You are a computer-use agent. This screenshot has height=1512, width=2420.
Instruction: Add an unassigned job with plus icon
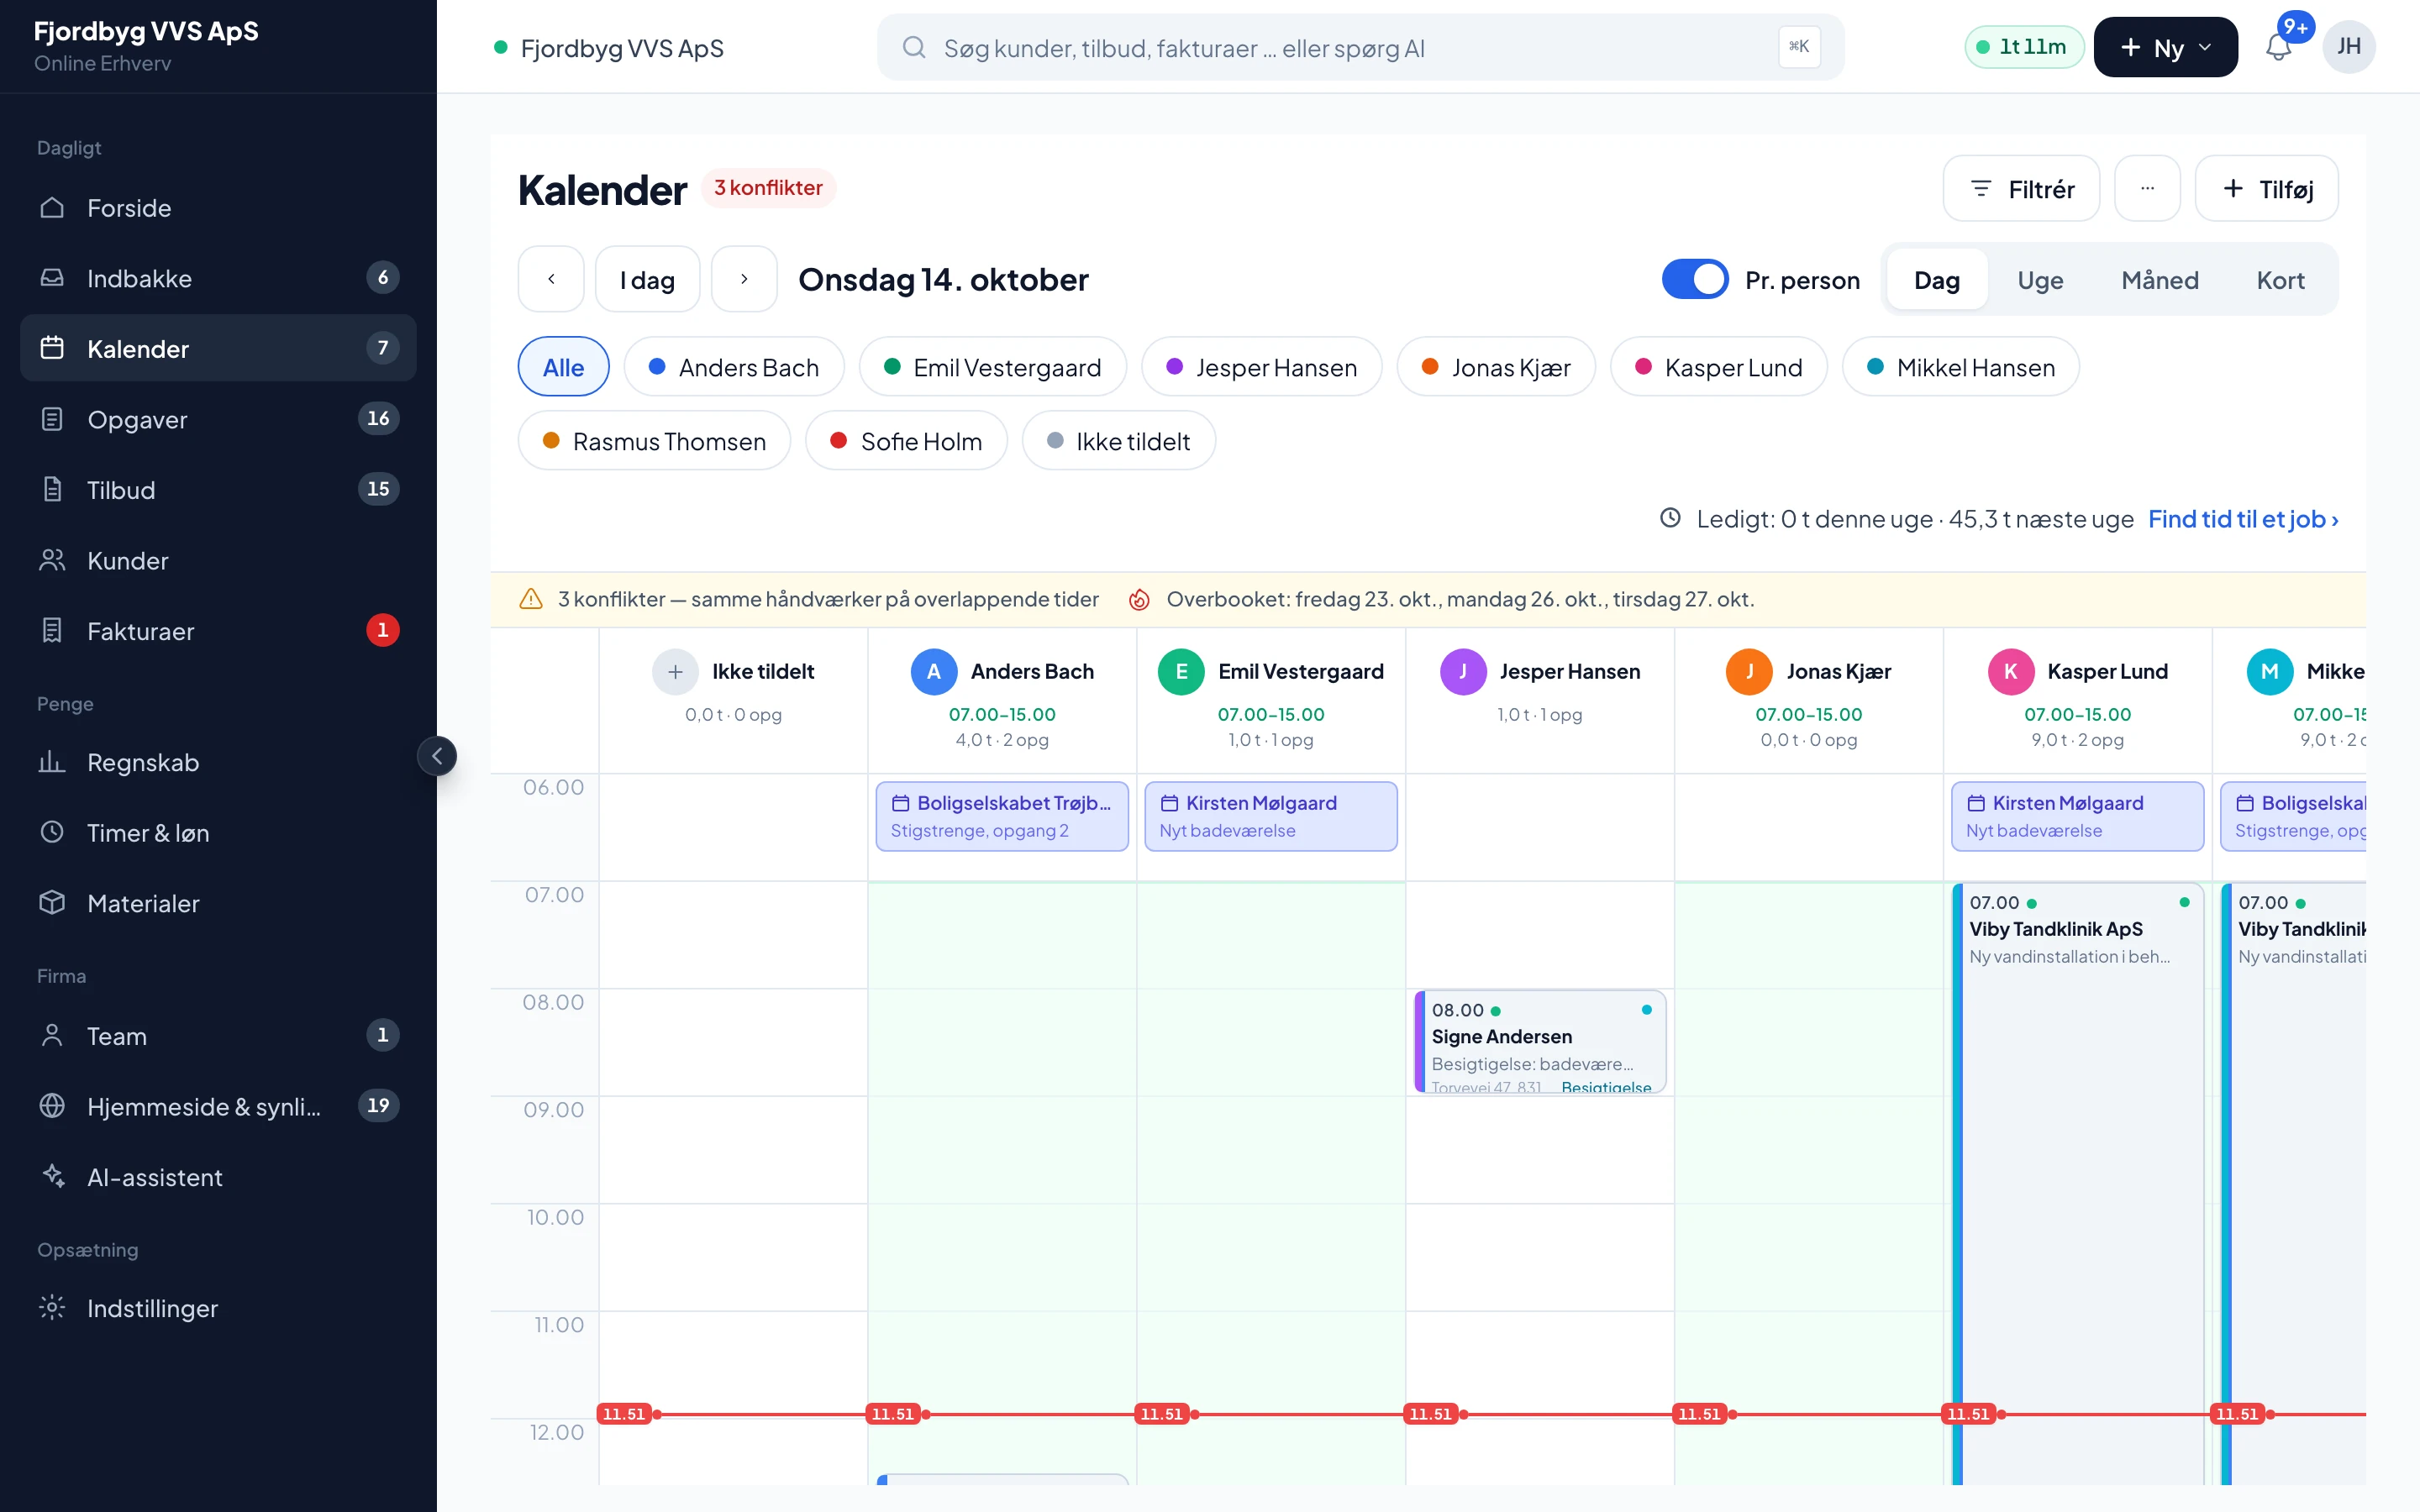(x=675, y=672)
